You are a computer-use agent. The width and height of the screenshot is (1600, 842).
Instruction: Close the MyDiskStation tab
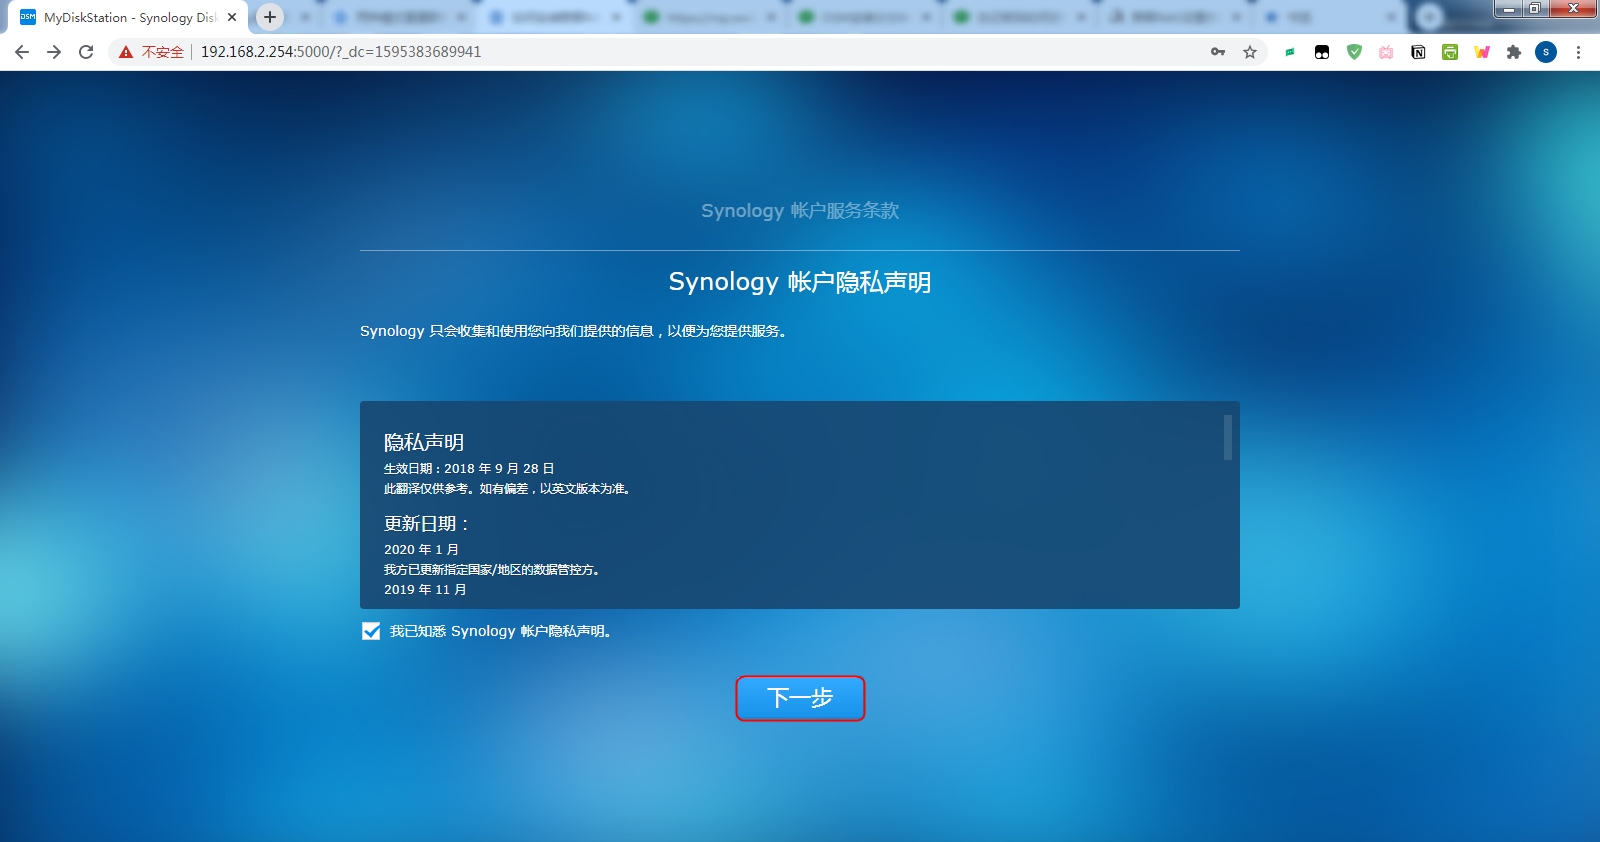point(232,17)
